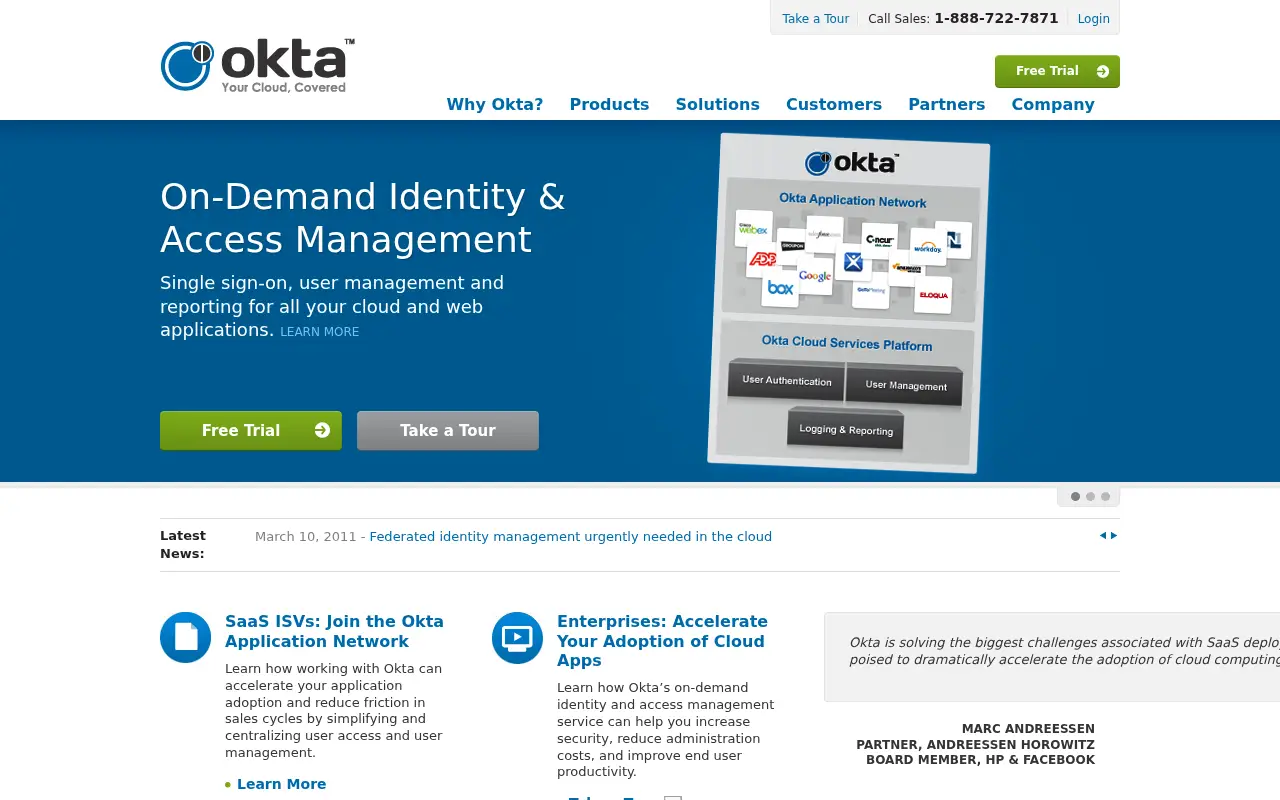
Task: Click the monitor icon beside Enterprises heading
Action: (518, 637)
